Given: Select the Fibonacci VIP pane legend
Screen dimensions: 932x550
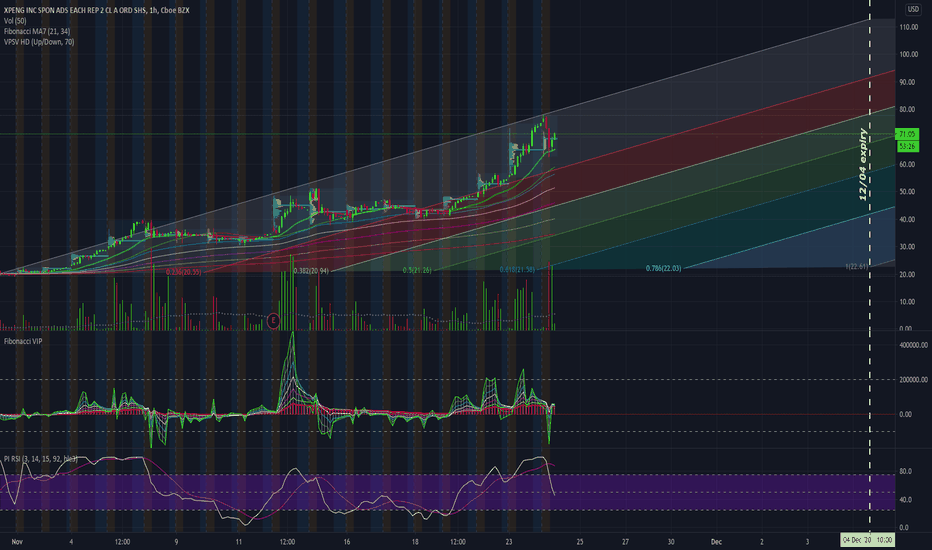Looking at the screenshot, I should (23, 341).
